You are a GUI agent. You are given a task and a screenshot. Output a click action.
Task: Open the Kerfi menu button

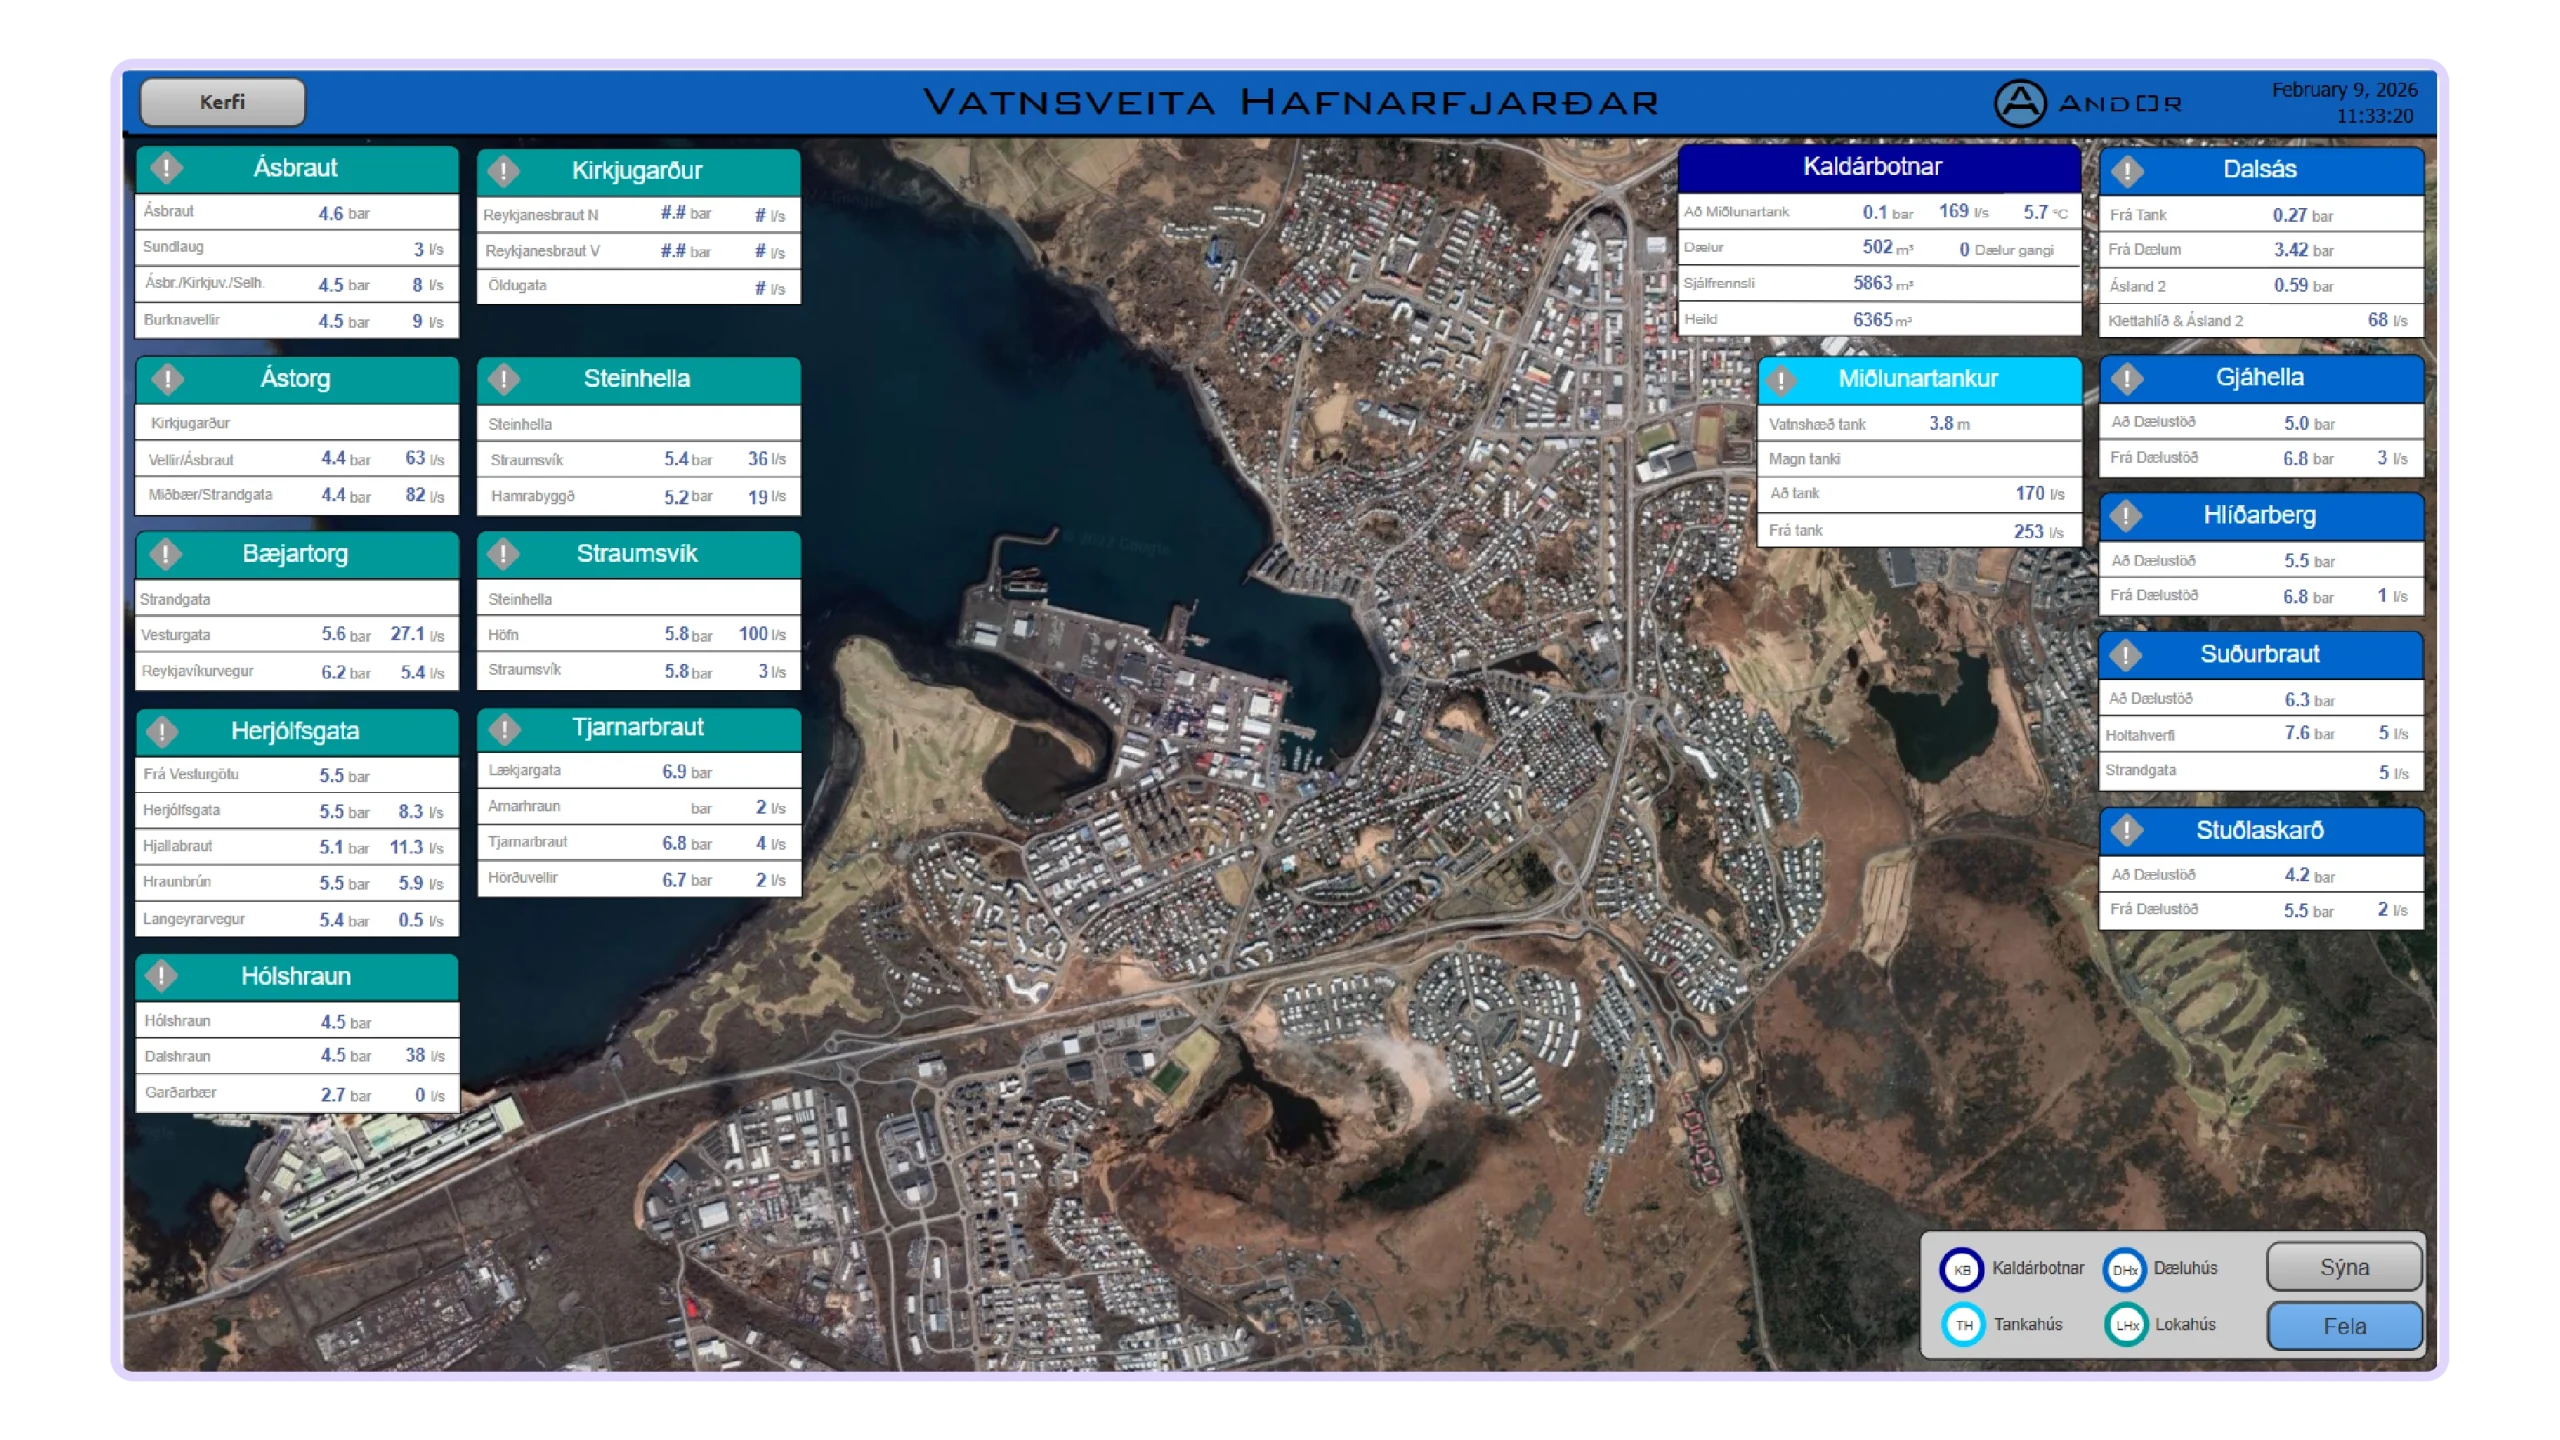(222, 102)
